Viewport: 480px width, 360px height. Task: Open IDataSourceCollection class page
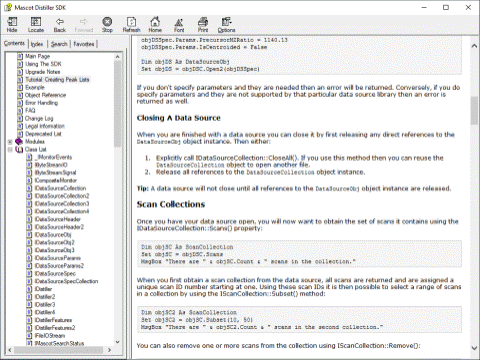coord(60,188)
